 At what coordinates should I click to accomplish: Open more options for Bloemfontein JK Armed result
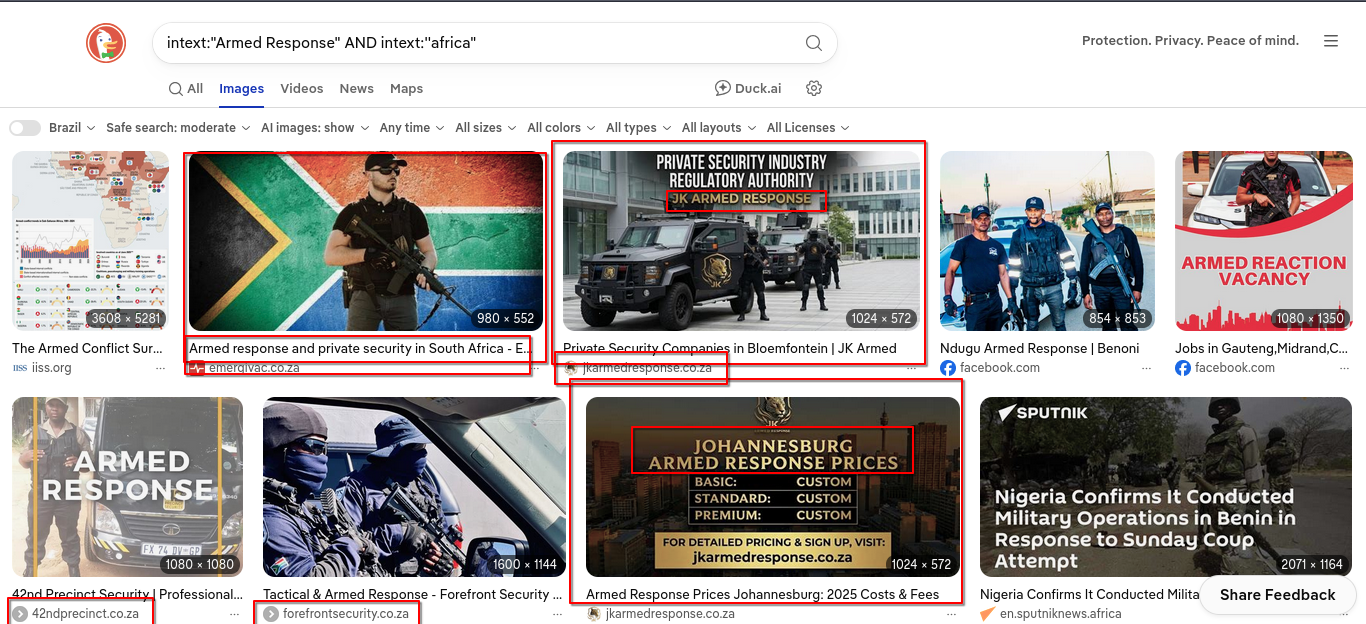[911, 368]
